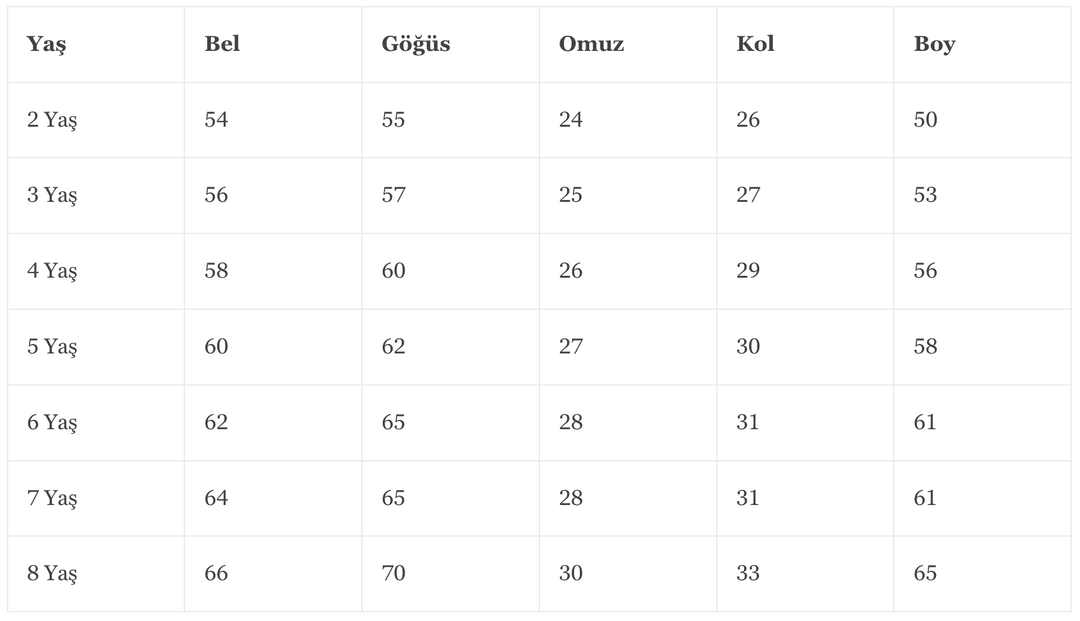Click the 5 Yaş row label
Image resolution: width=1080 pixels, height=621 pixels.
(x=52, y=347)
